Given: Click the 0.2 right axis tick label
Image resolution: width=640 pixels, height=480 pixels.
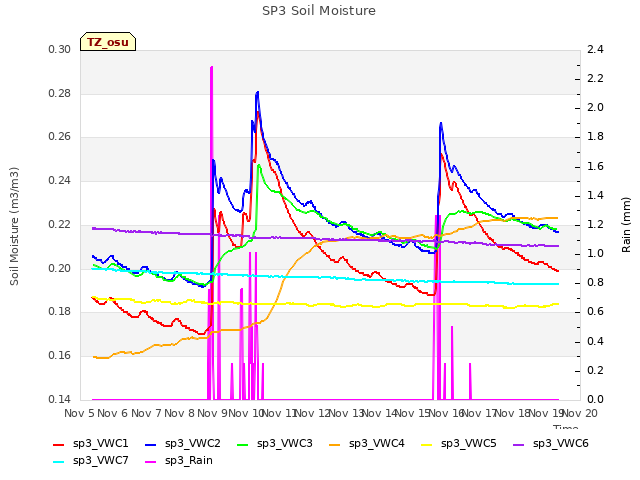Looking at the screenshot, I should [595, 371].
